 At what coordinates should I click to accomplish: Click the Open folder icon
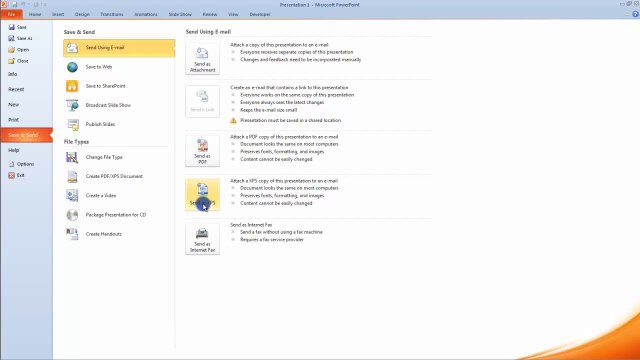click(x=11, y=49)
